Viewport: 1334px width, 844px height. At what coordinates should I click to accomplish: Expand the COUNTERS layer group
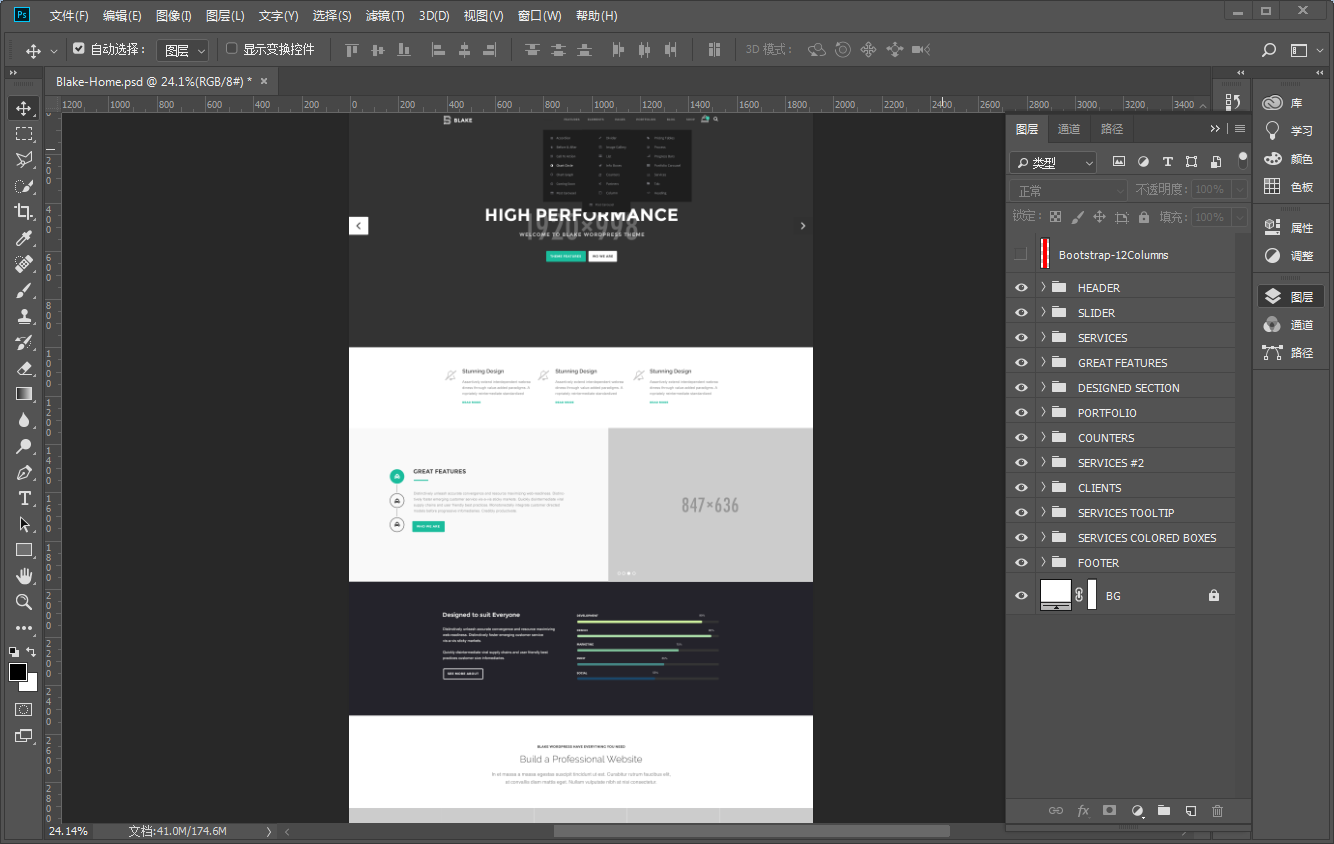point(1043,437)
